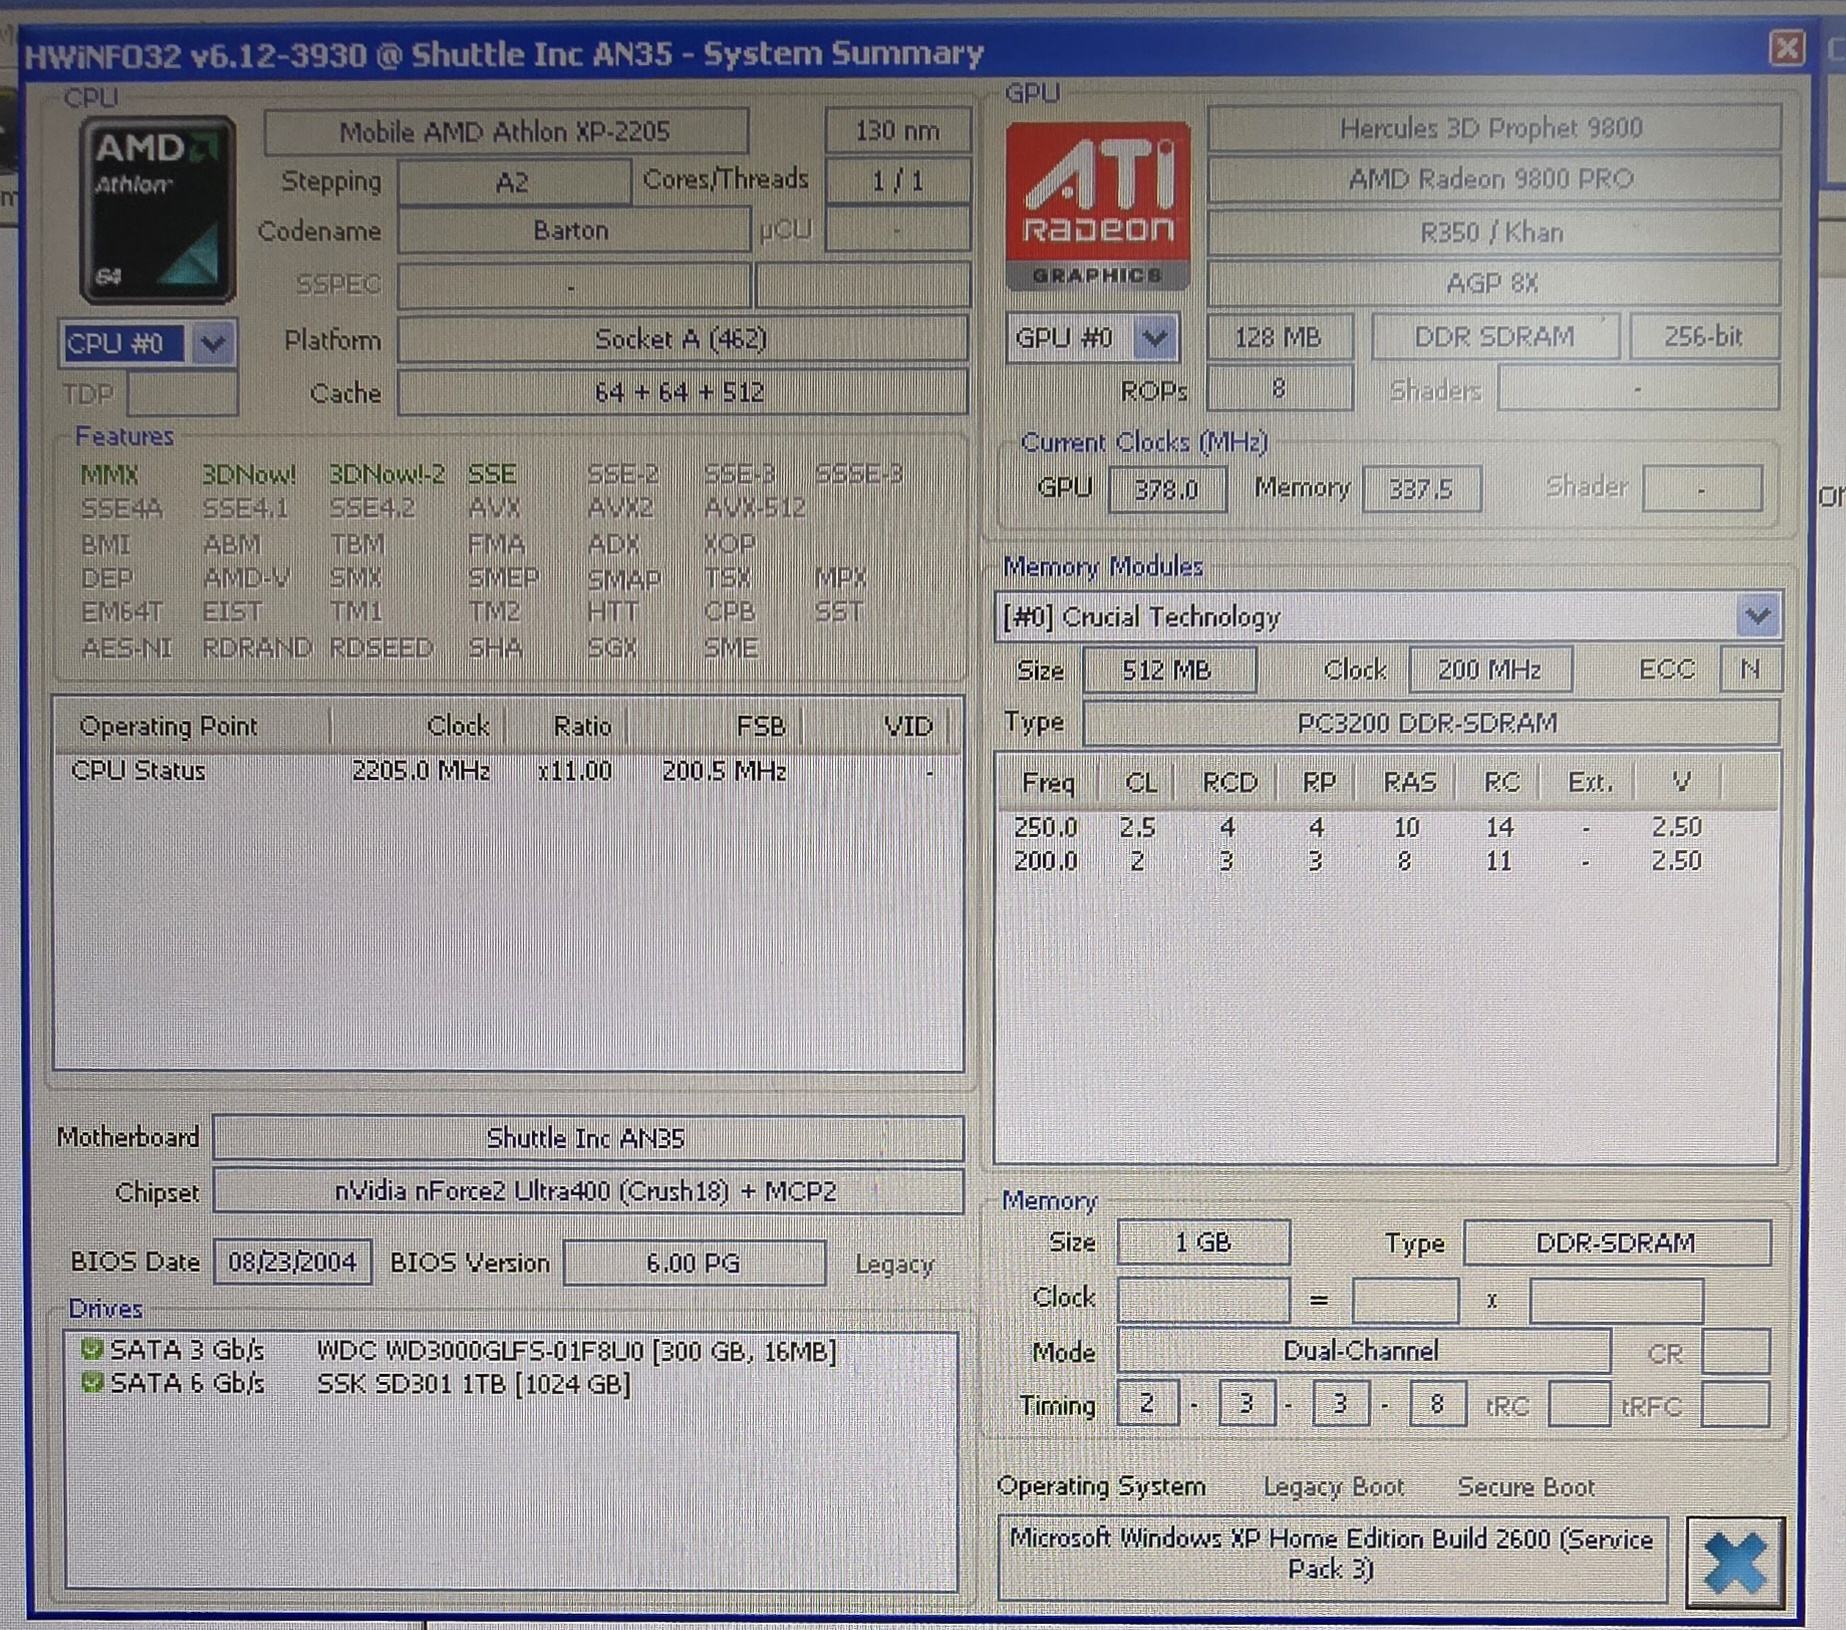Click the AMD Athlon CPU logo

point(158,210)
